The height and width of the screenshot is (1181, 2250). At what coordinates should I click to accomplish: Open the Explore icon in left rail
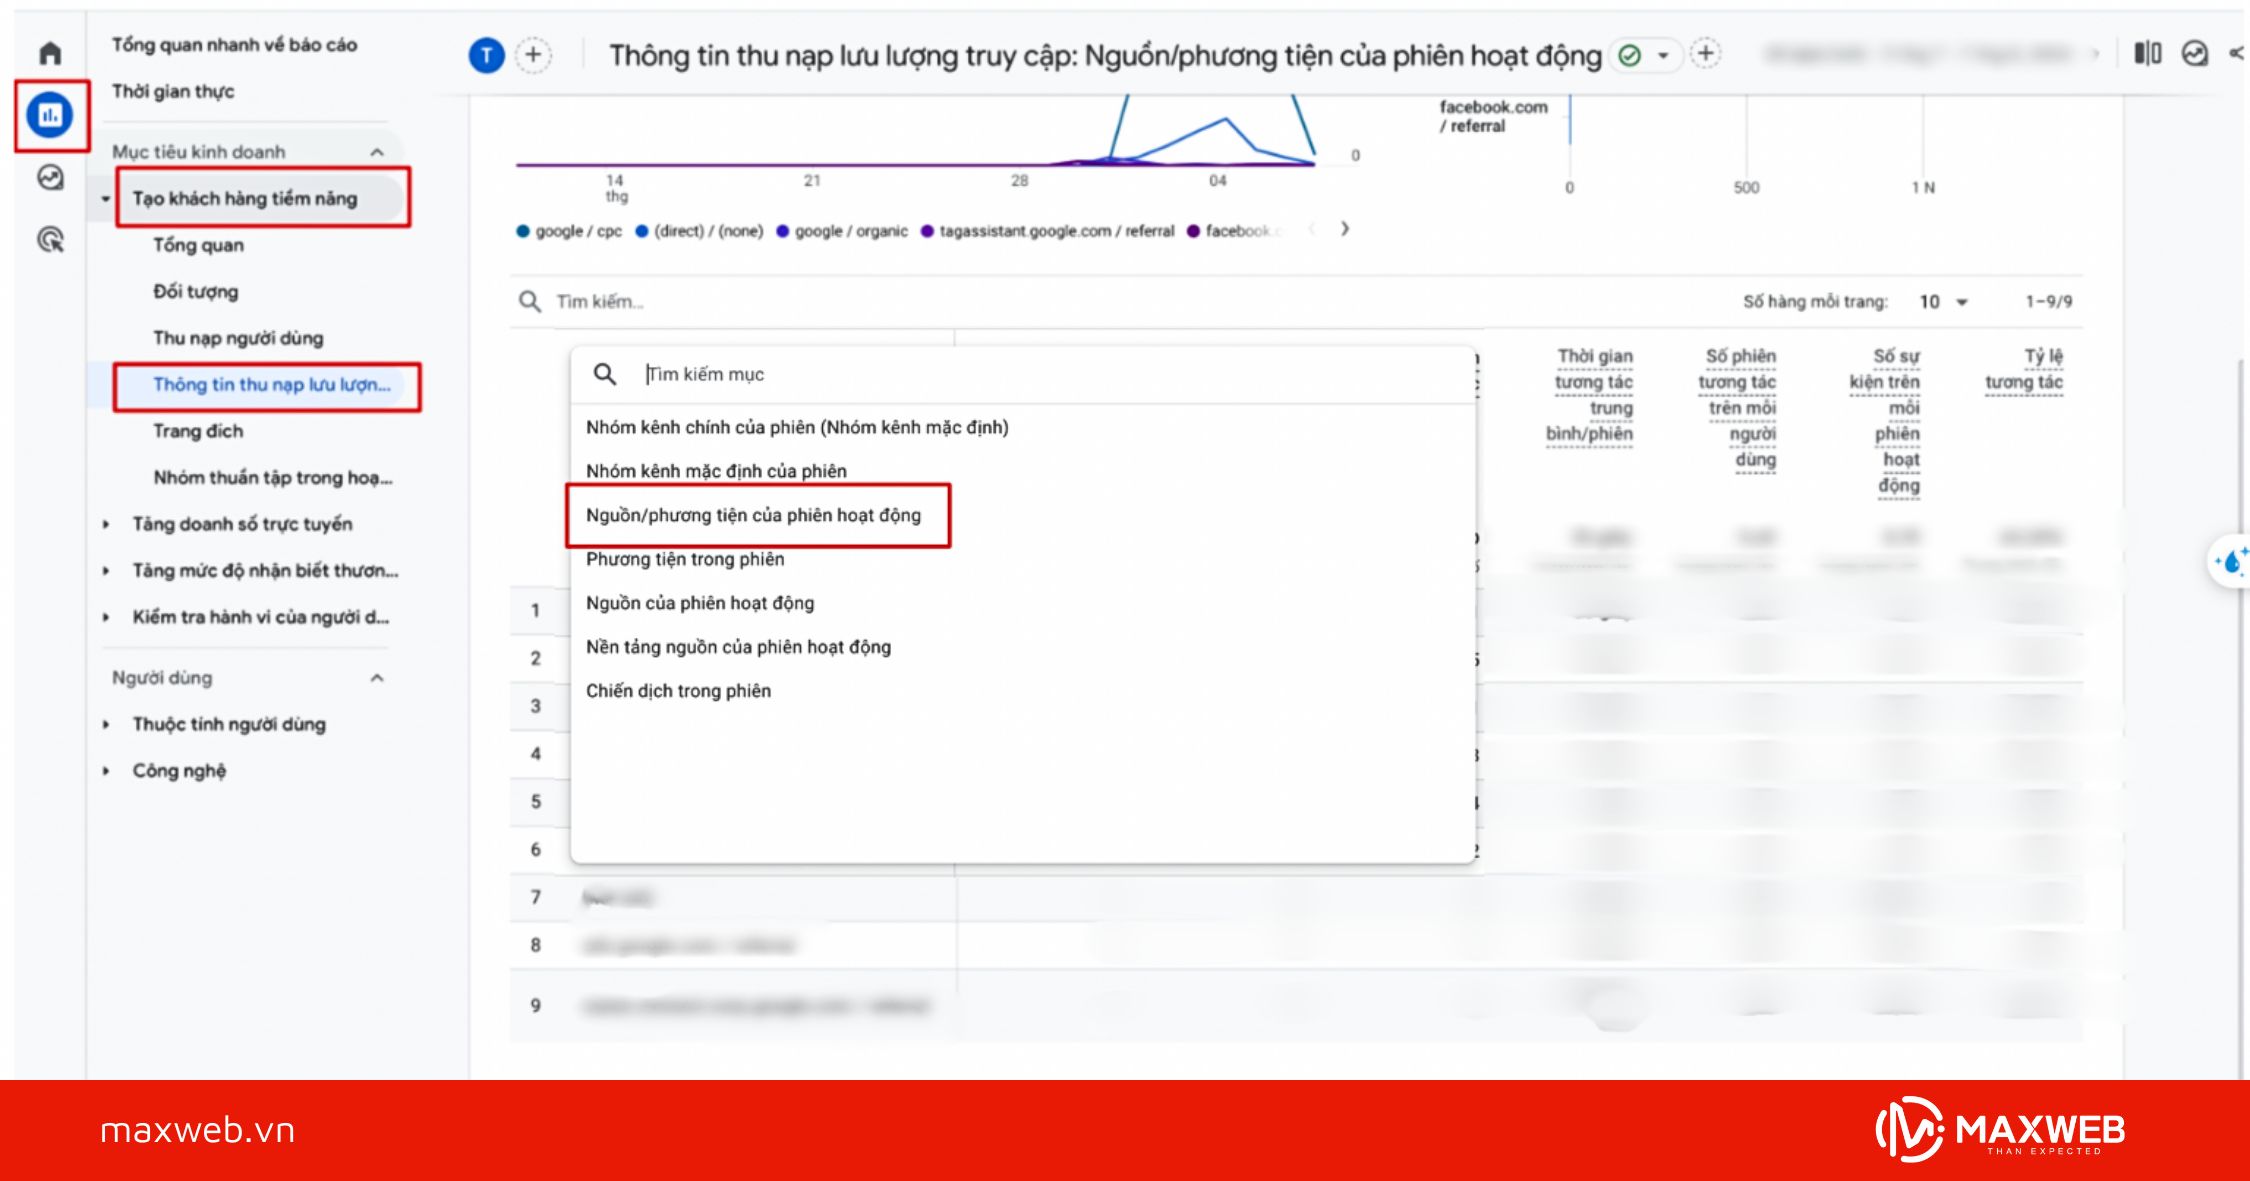tap(50, 178)
